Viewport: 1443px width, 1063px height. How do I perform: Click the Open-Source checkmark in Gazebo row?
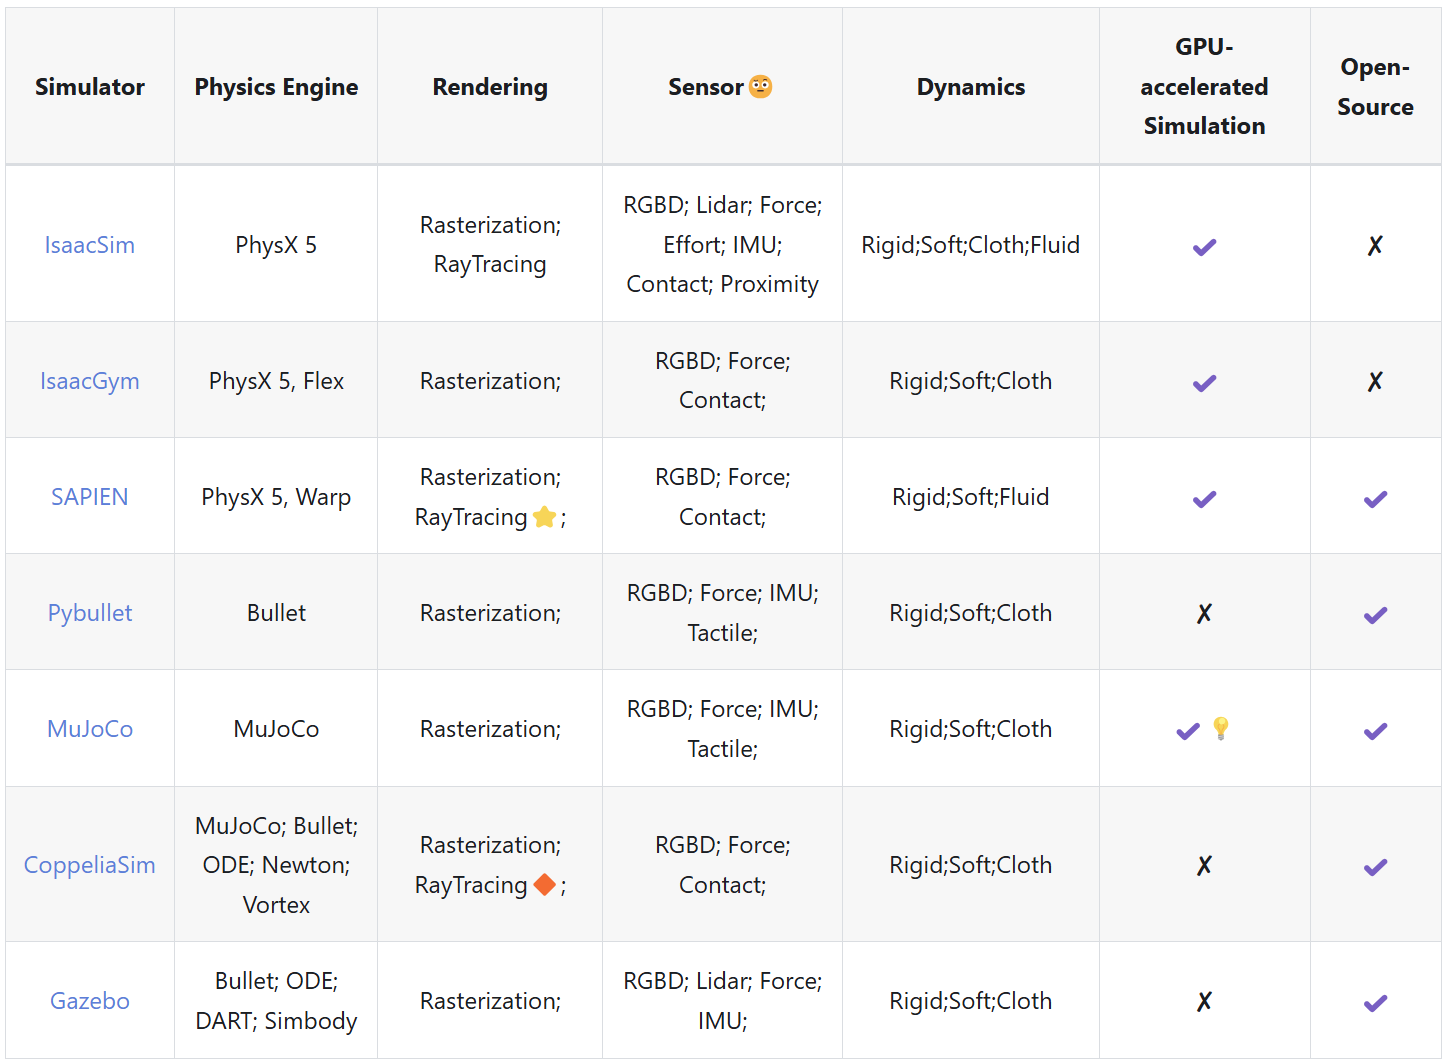click(x=1375, y=1002)
